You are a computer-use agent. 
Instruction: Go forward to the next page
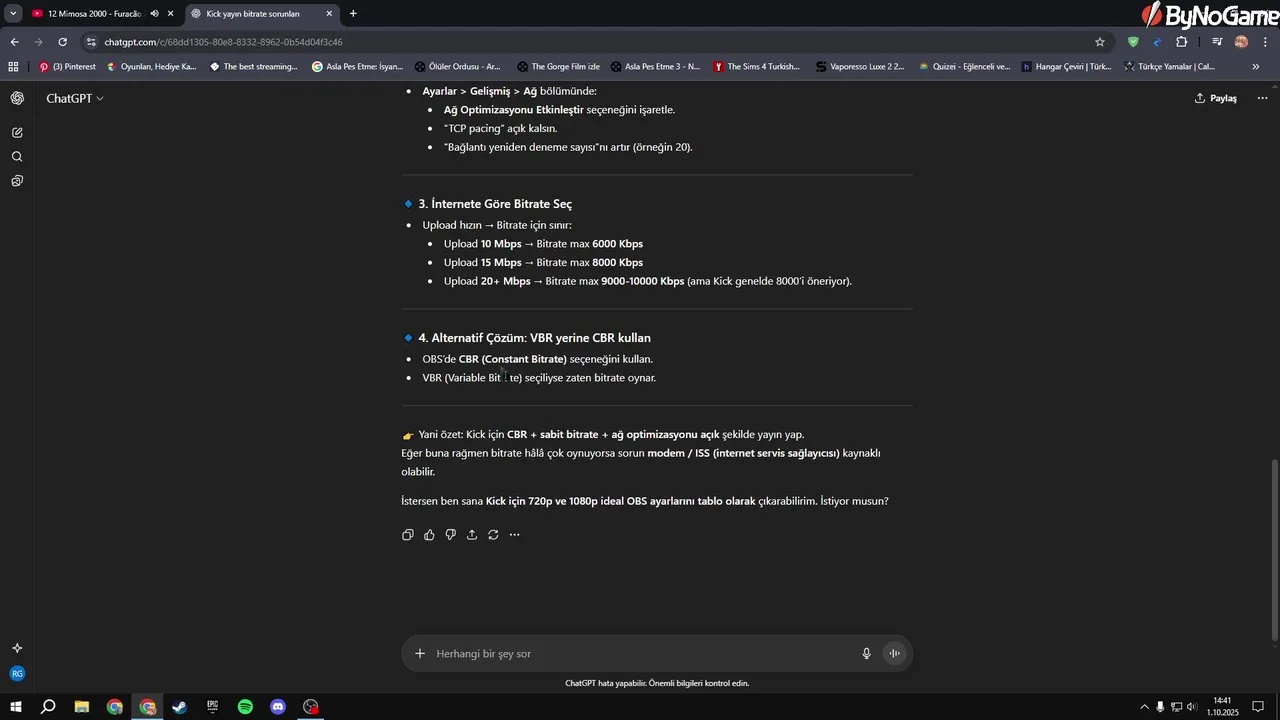pos(38,42)
